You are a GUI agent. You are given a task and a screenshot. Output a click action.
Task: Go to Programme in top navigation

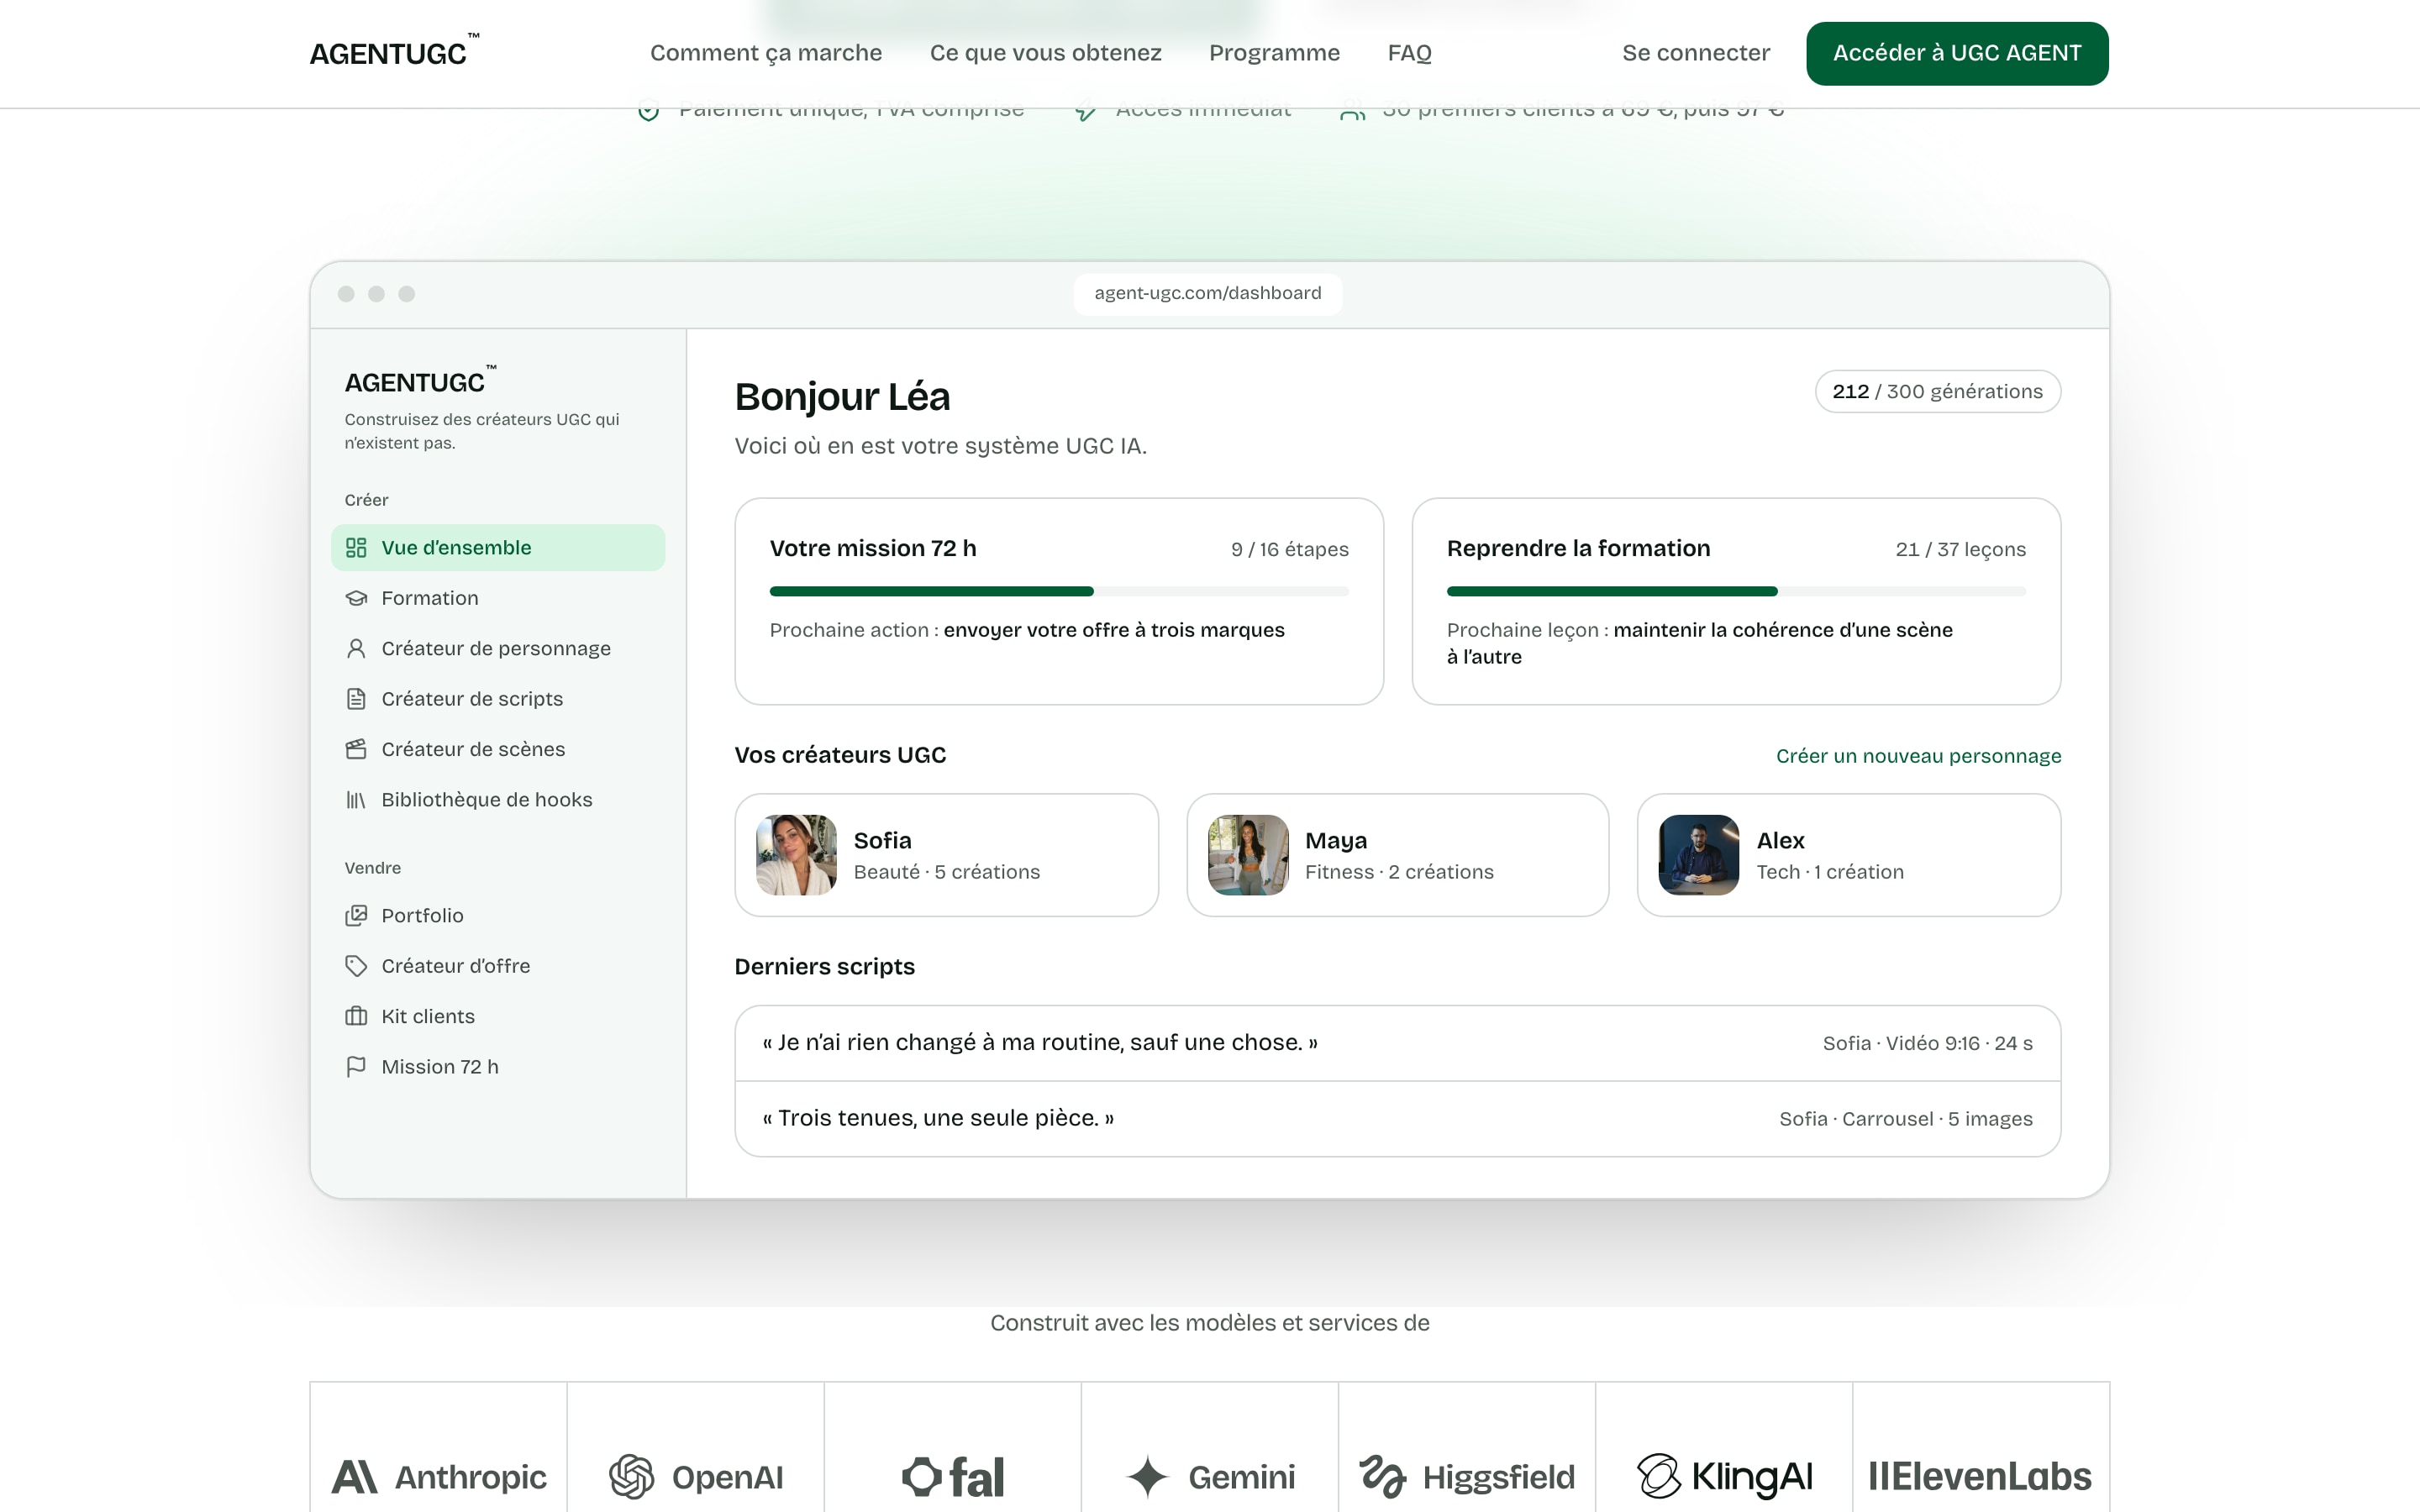pos(1274,53)
